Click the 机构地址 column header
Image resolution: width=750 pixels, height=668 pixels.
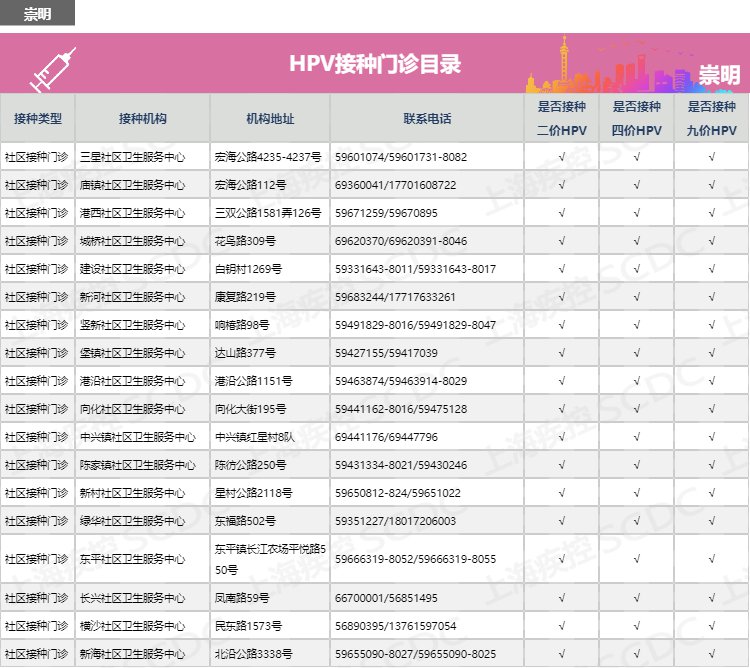pos(270,118)
